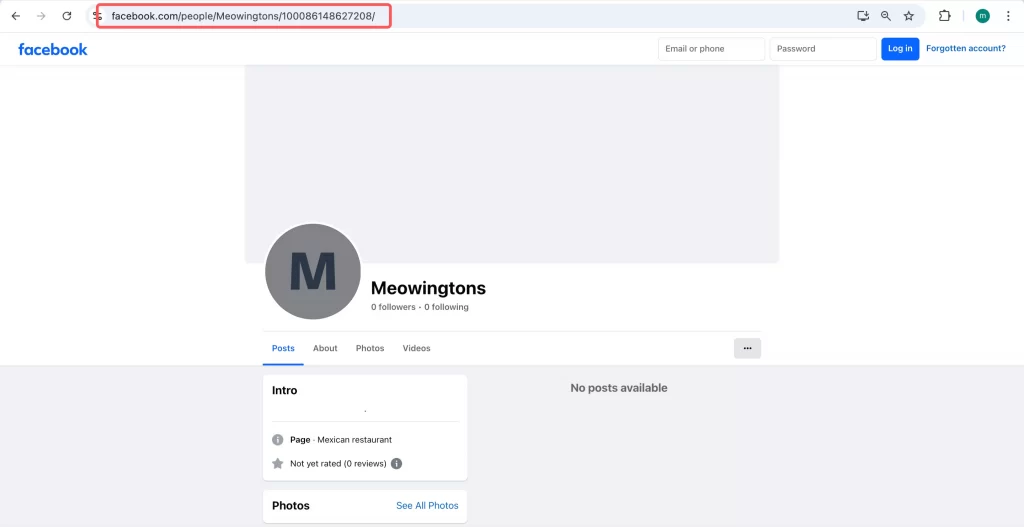Screen dimensions: 1024x527
Task: Click the 'Not yet rated (0 reviews)' text
Action: click(x=338, y=464)
